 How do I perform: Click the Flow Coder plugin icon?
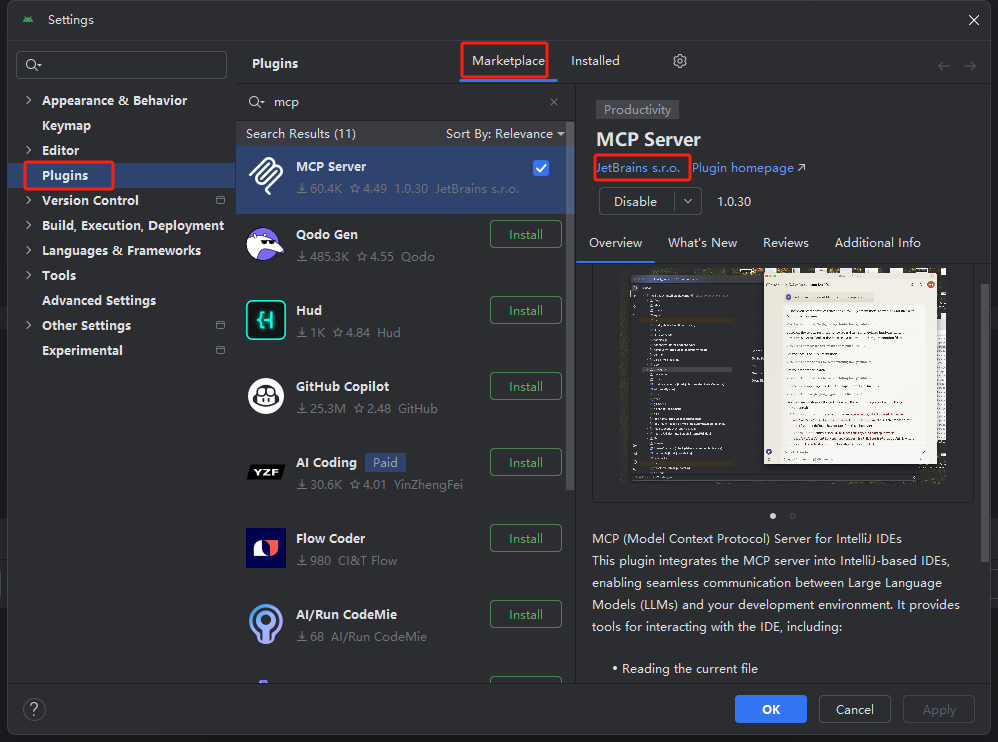click(265, 548)
